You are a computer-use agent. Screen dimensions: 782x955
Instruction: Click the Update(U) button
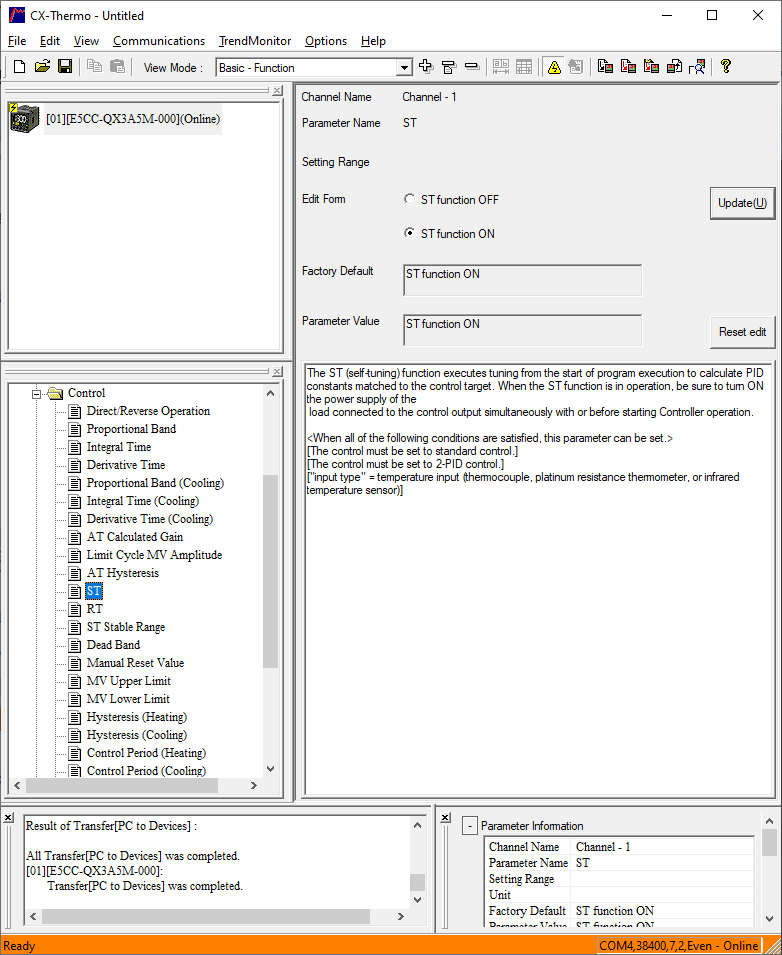pos(742,203)
